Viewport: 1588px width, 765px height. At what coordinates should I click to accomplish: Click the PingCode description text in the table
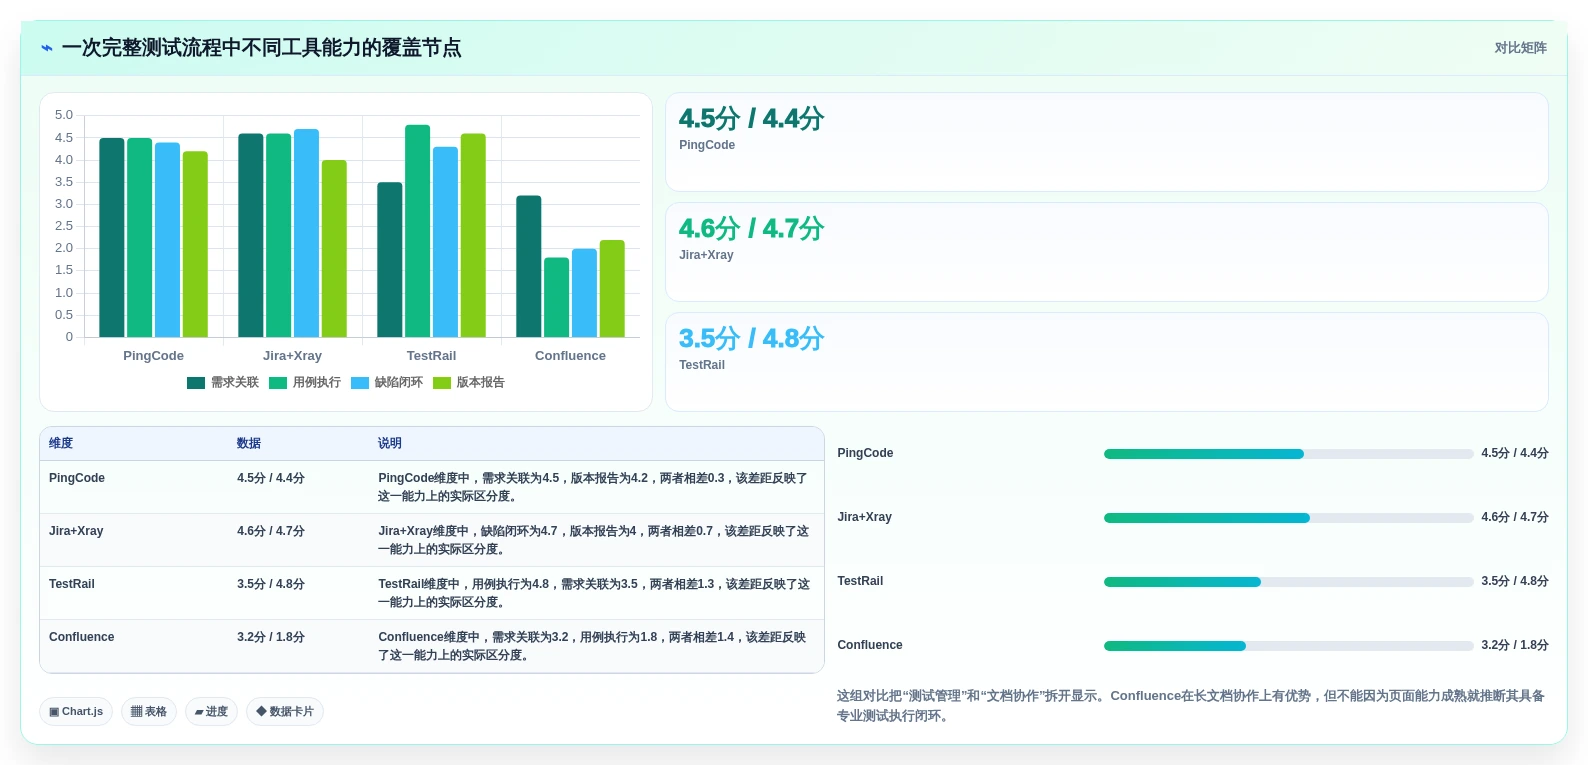[593, 487]
